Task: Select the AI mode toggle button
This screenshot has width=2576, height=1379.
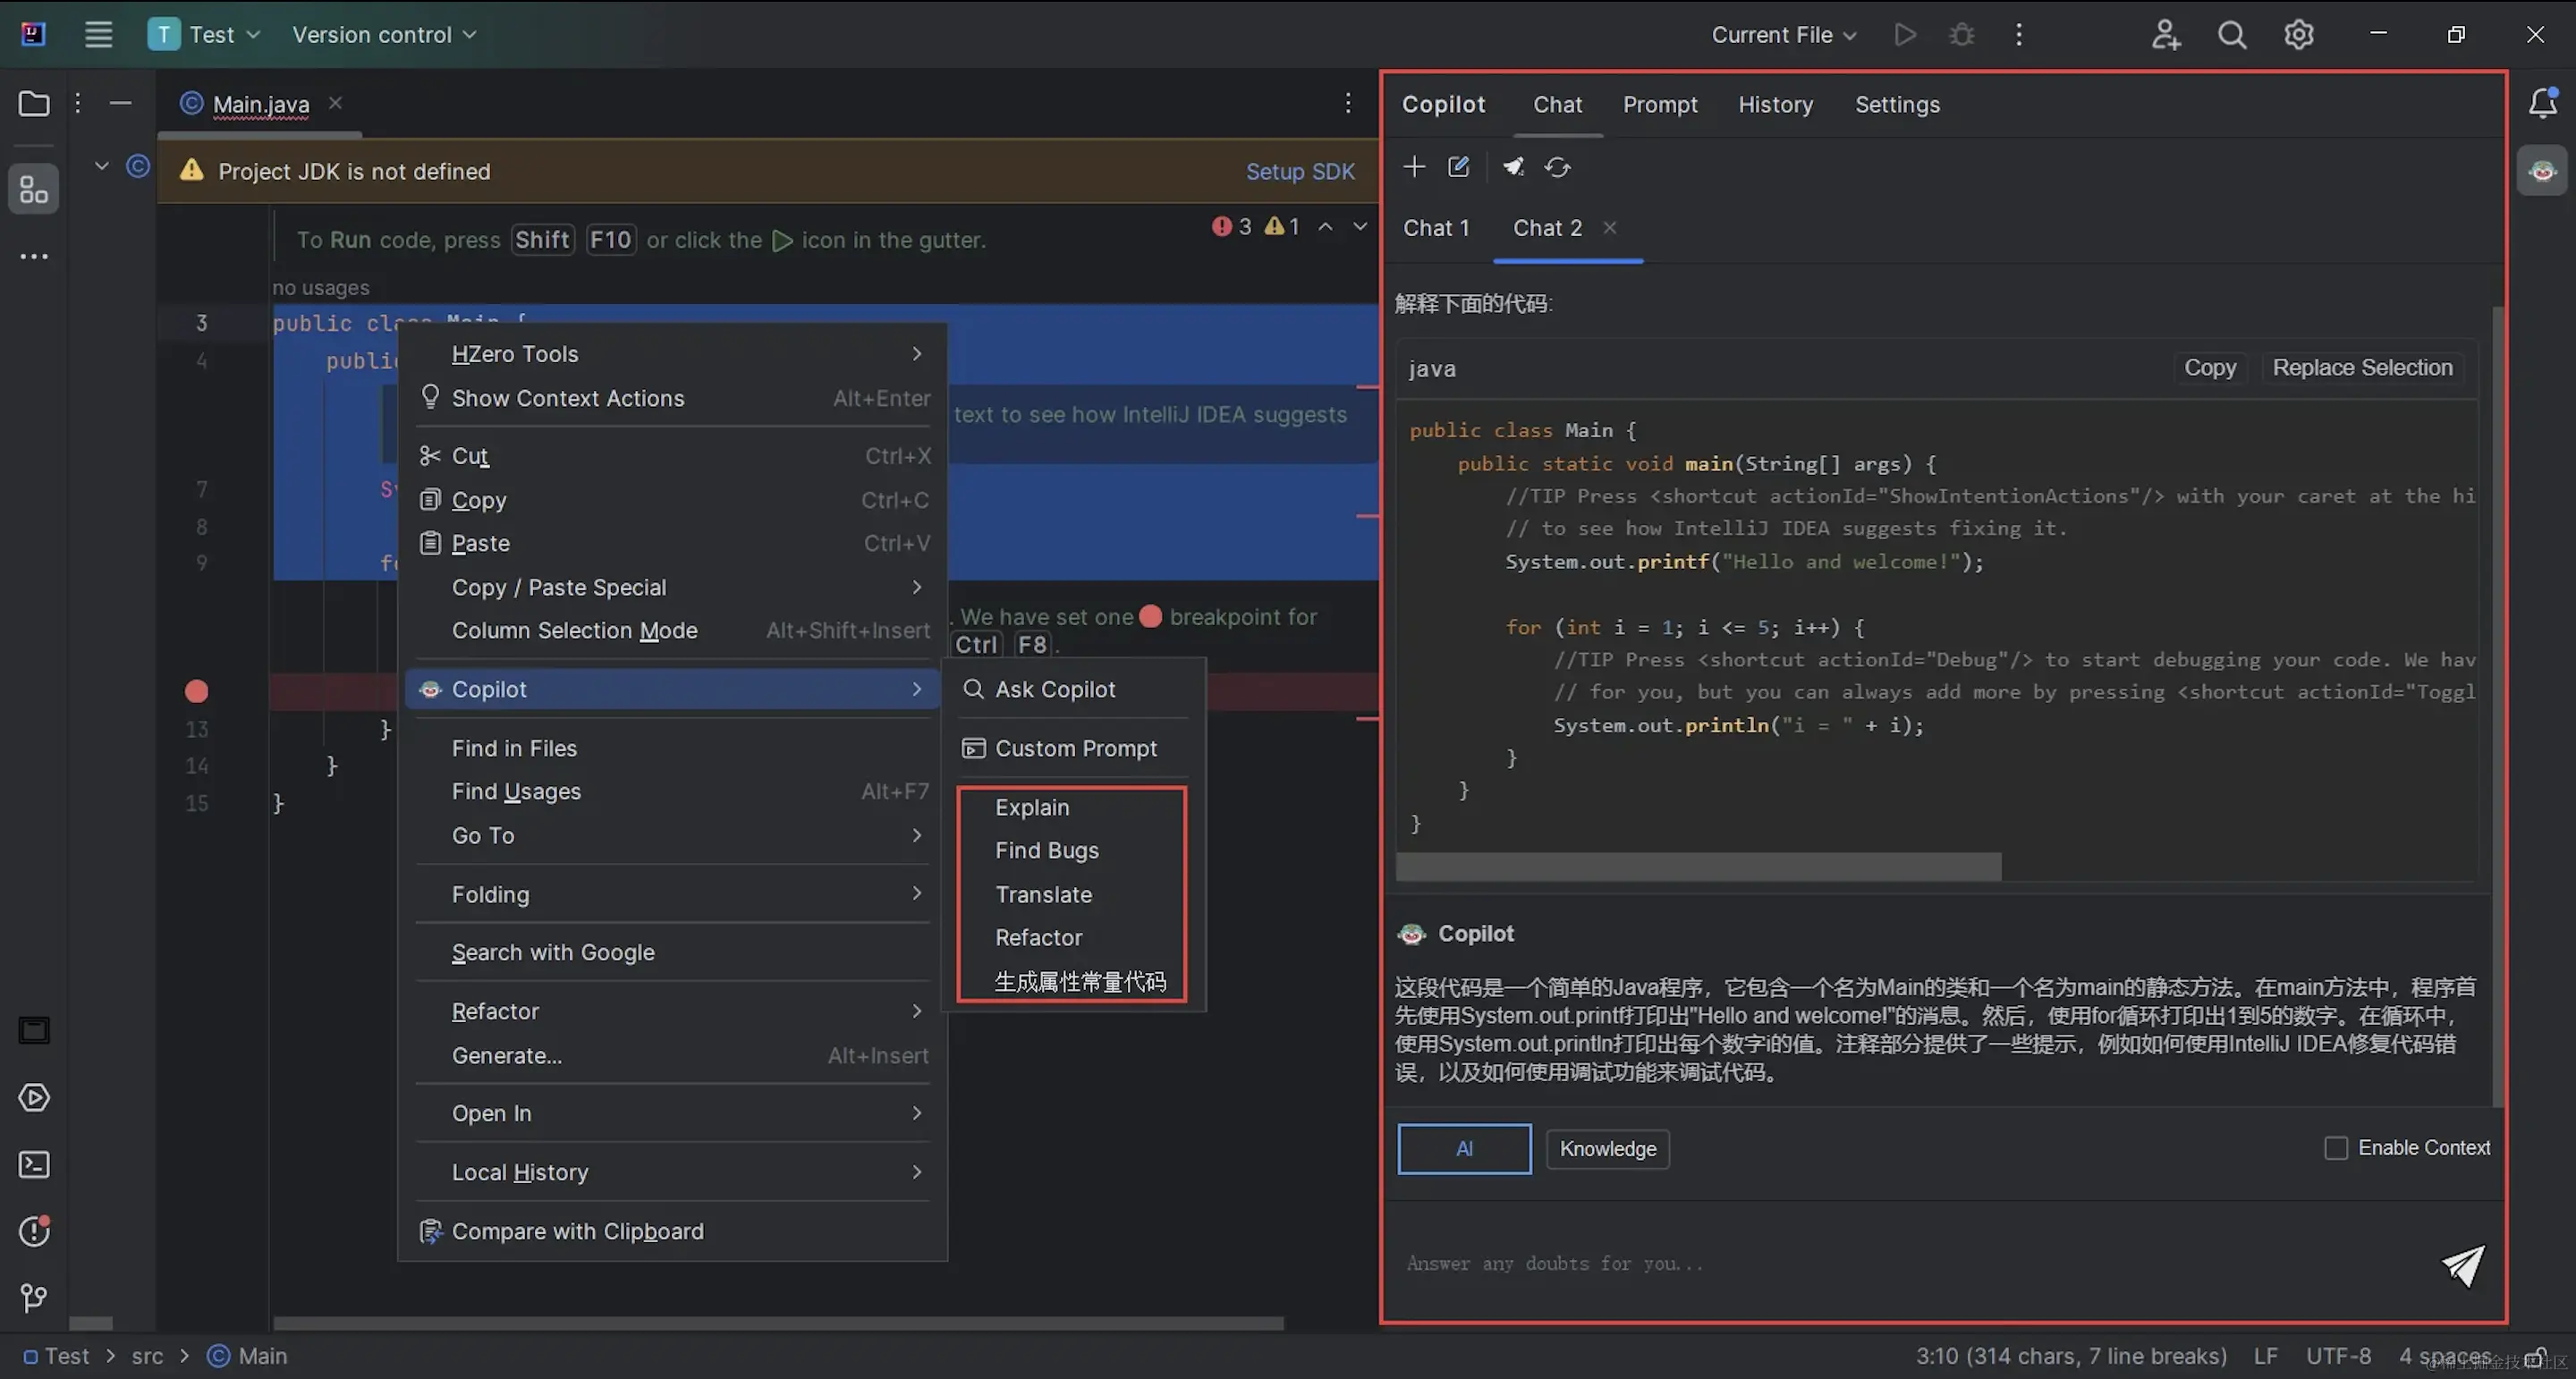Action: click(x=1463, y=1148)
